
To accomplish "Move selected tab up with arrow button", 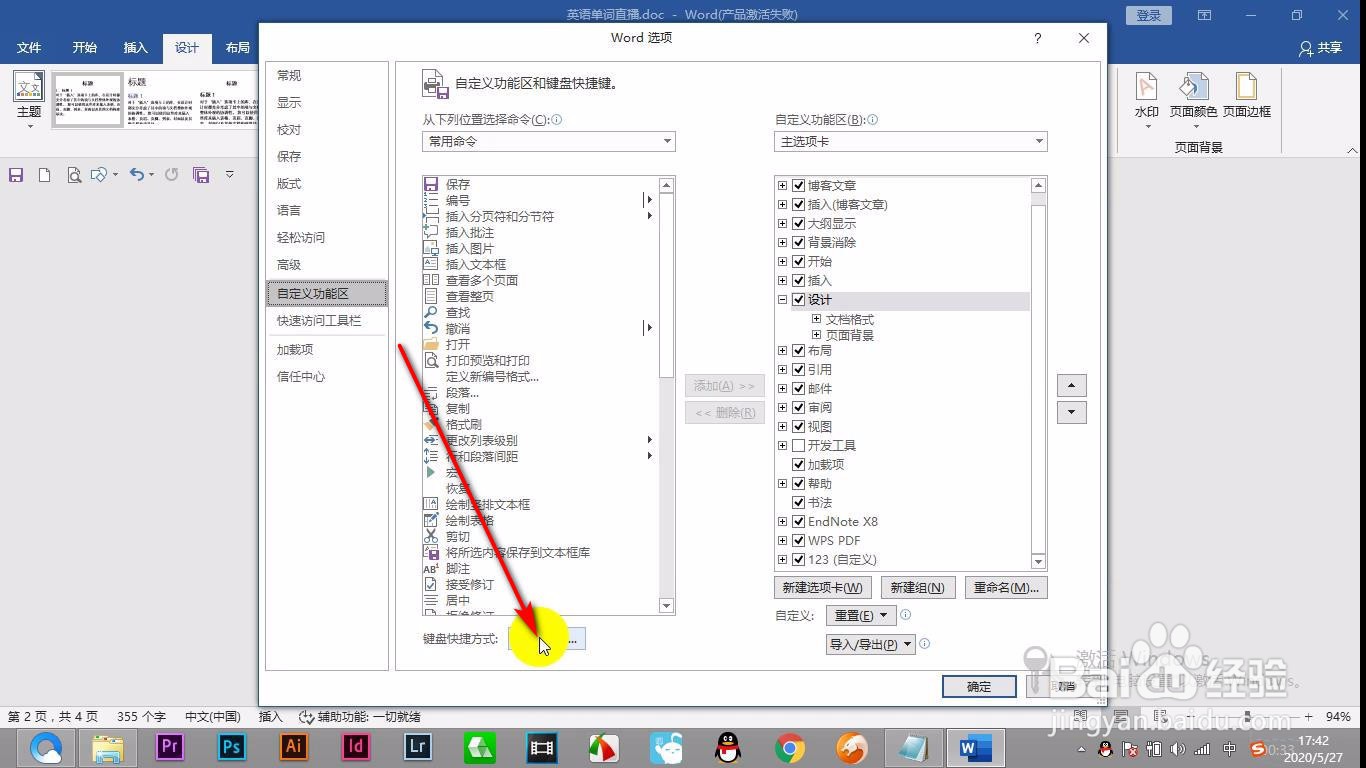I will tap(1071, 385).
